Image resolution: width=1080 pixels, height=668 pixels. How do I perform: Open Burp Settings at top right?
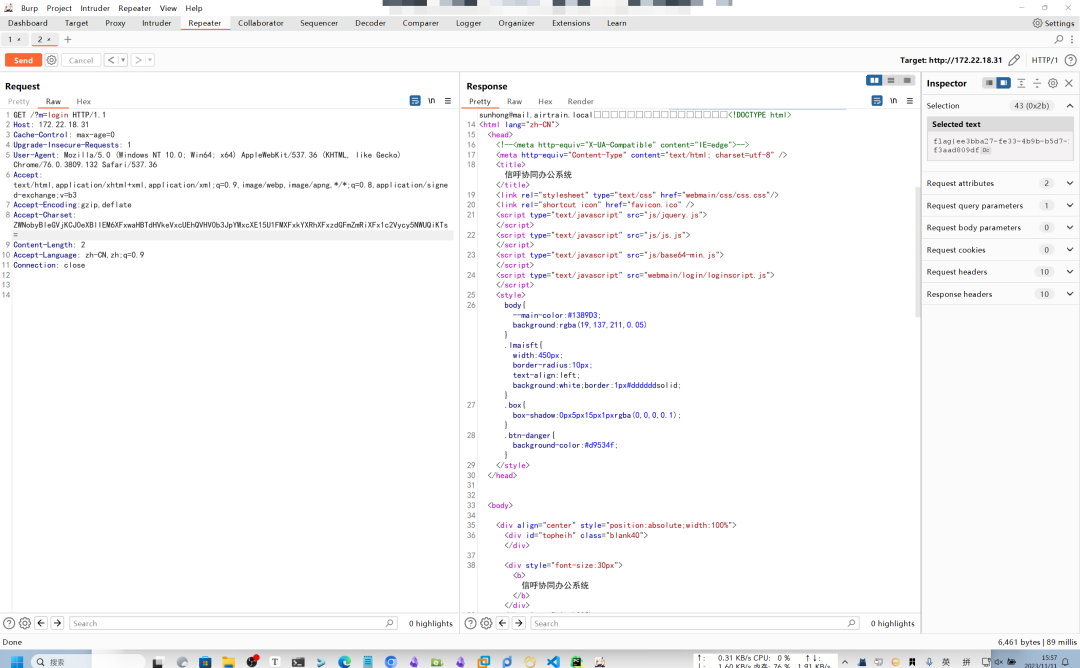1053,23
